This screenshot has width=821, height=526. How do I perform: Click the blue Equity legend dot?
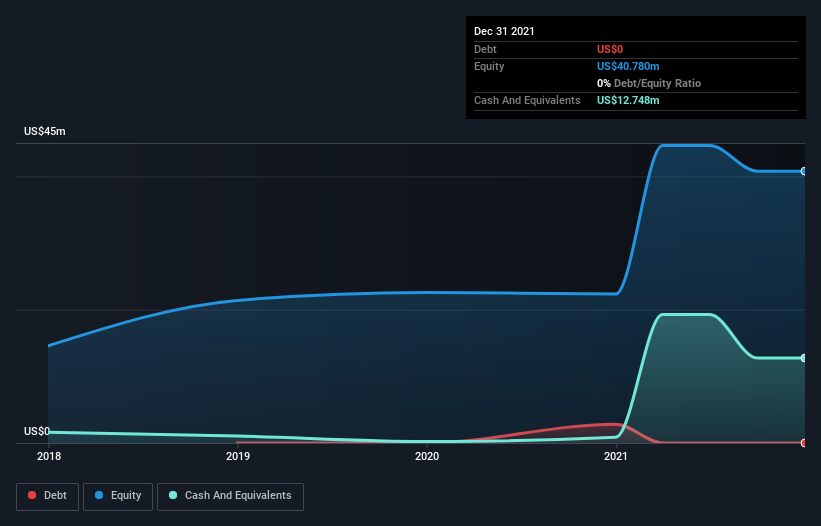point(99,495)
